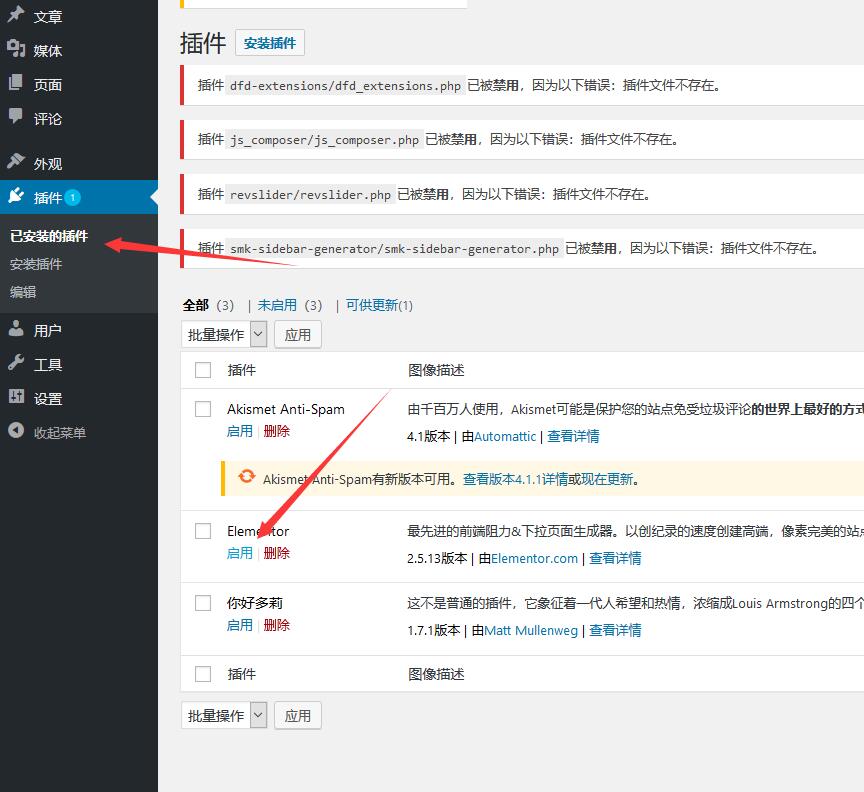Check the Akismet Anti-Spam checkbox

click(203, 409)
